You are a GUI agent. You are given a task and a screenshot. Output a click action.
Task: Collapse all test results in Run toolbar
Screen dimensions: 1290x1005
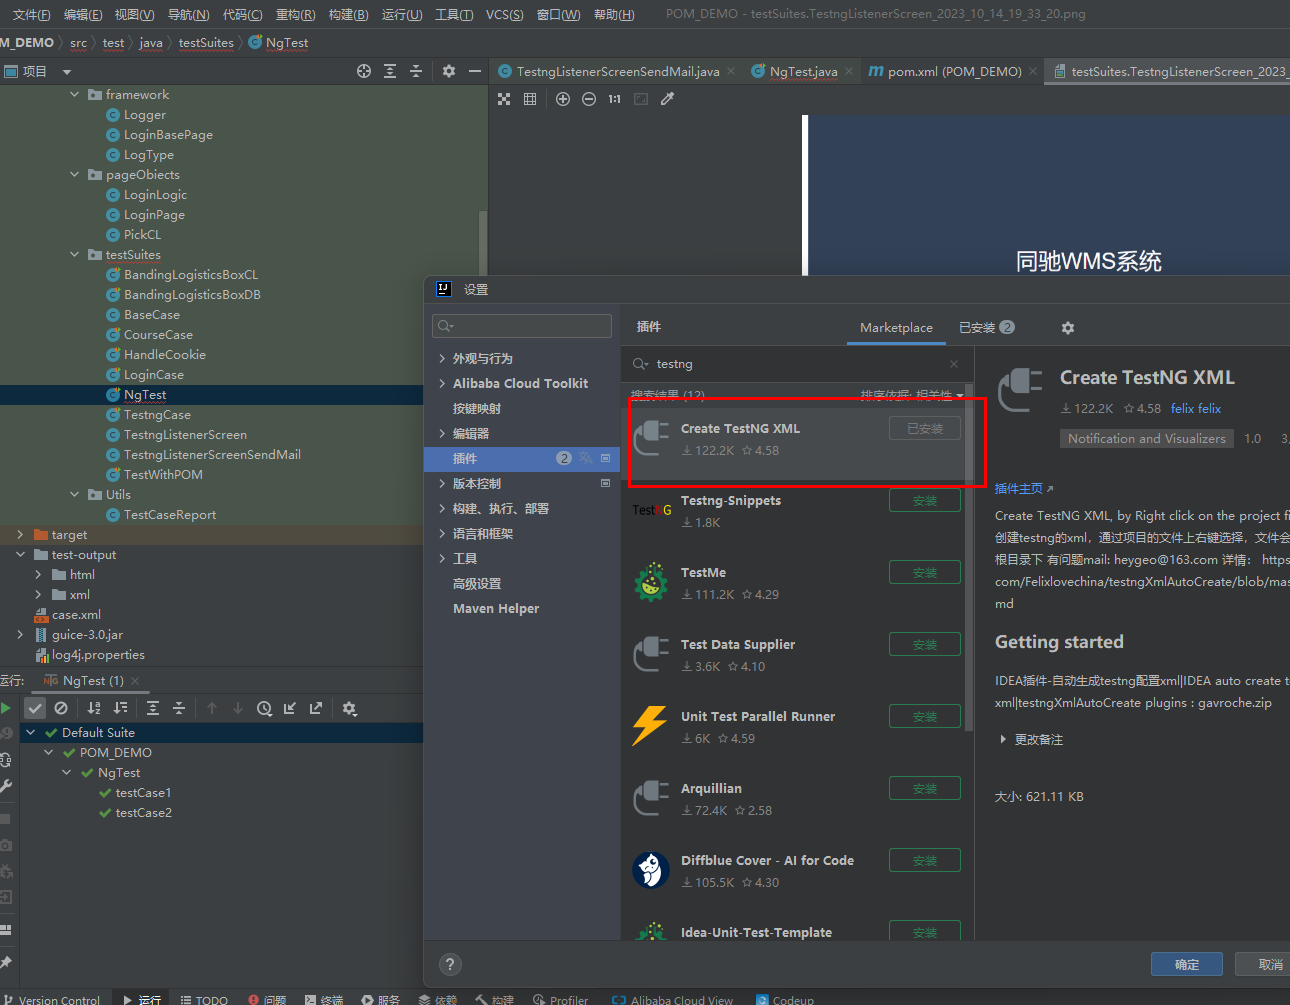tap(179, 708)
